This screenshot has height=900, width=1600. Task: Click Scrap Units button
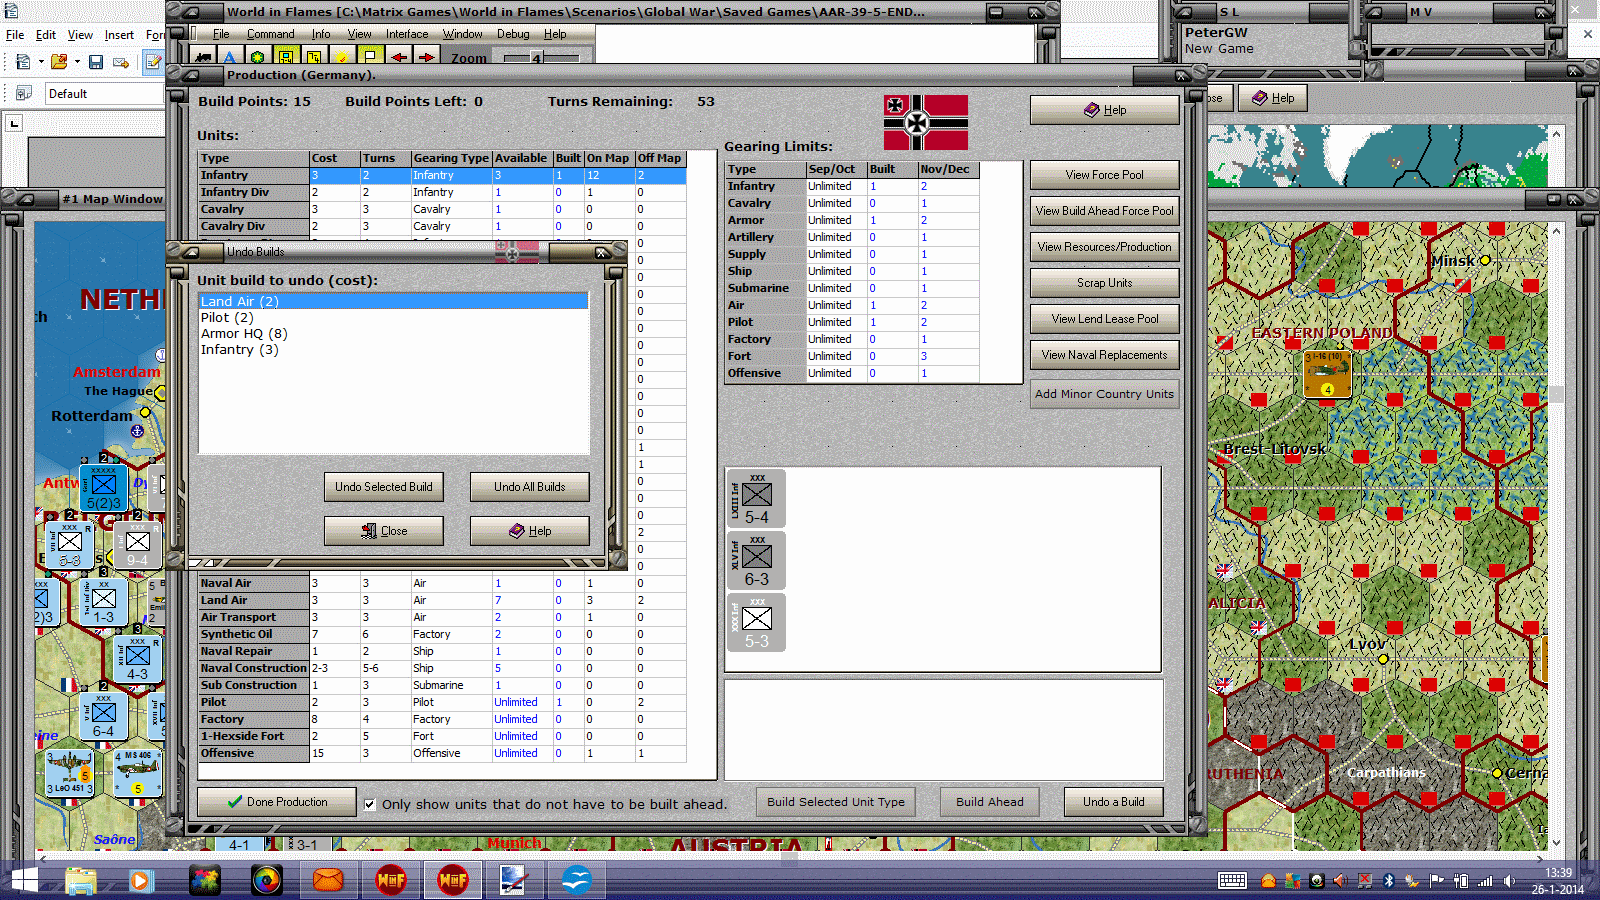(x=1105, y=283)
